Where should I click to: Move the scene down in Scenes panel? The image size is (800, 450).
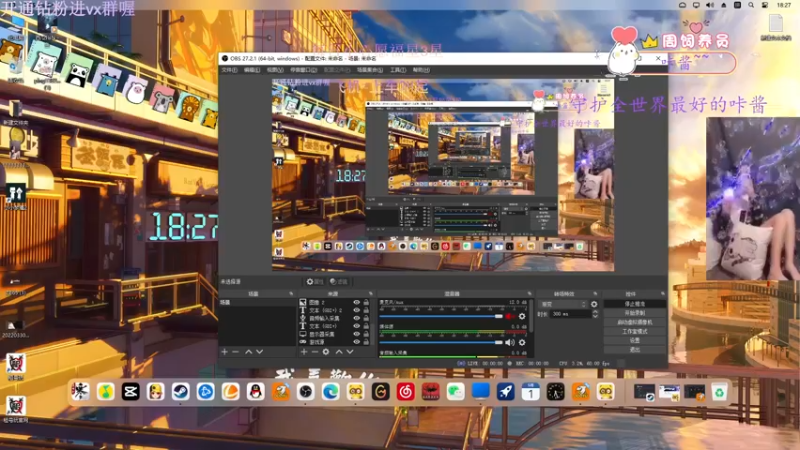click(260, 352)
